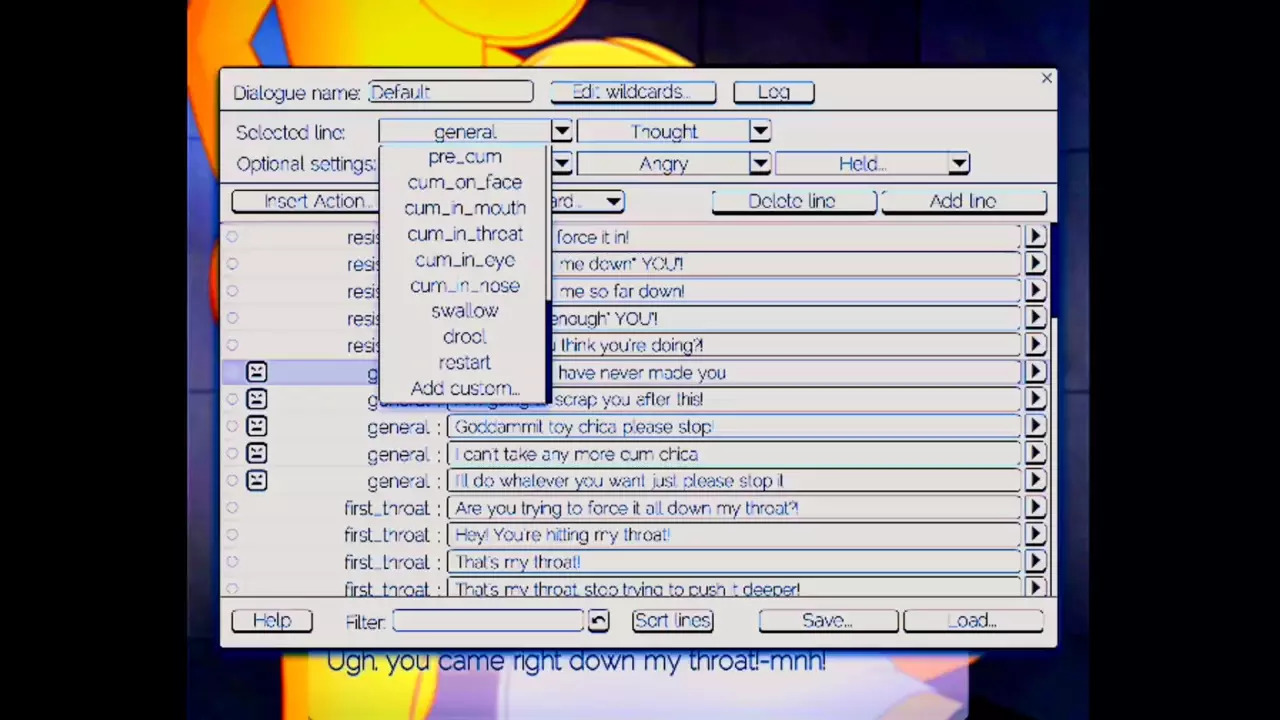Open the Held dropdown

[958, 164]
